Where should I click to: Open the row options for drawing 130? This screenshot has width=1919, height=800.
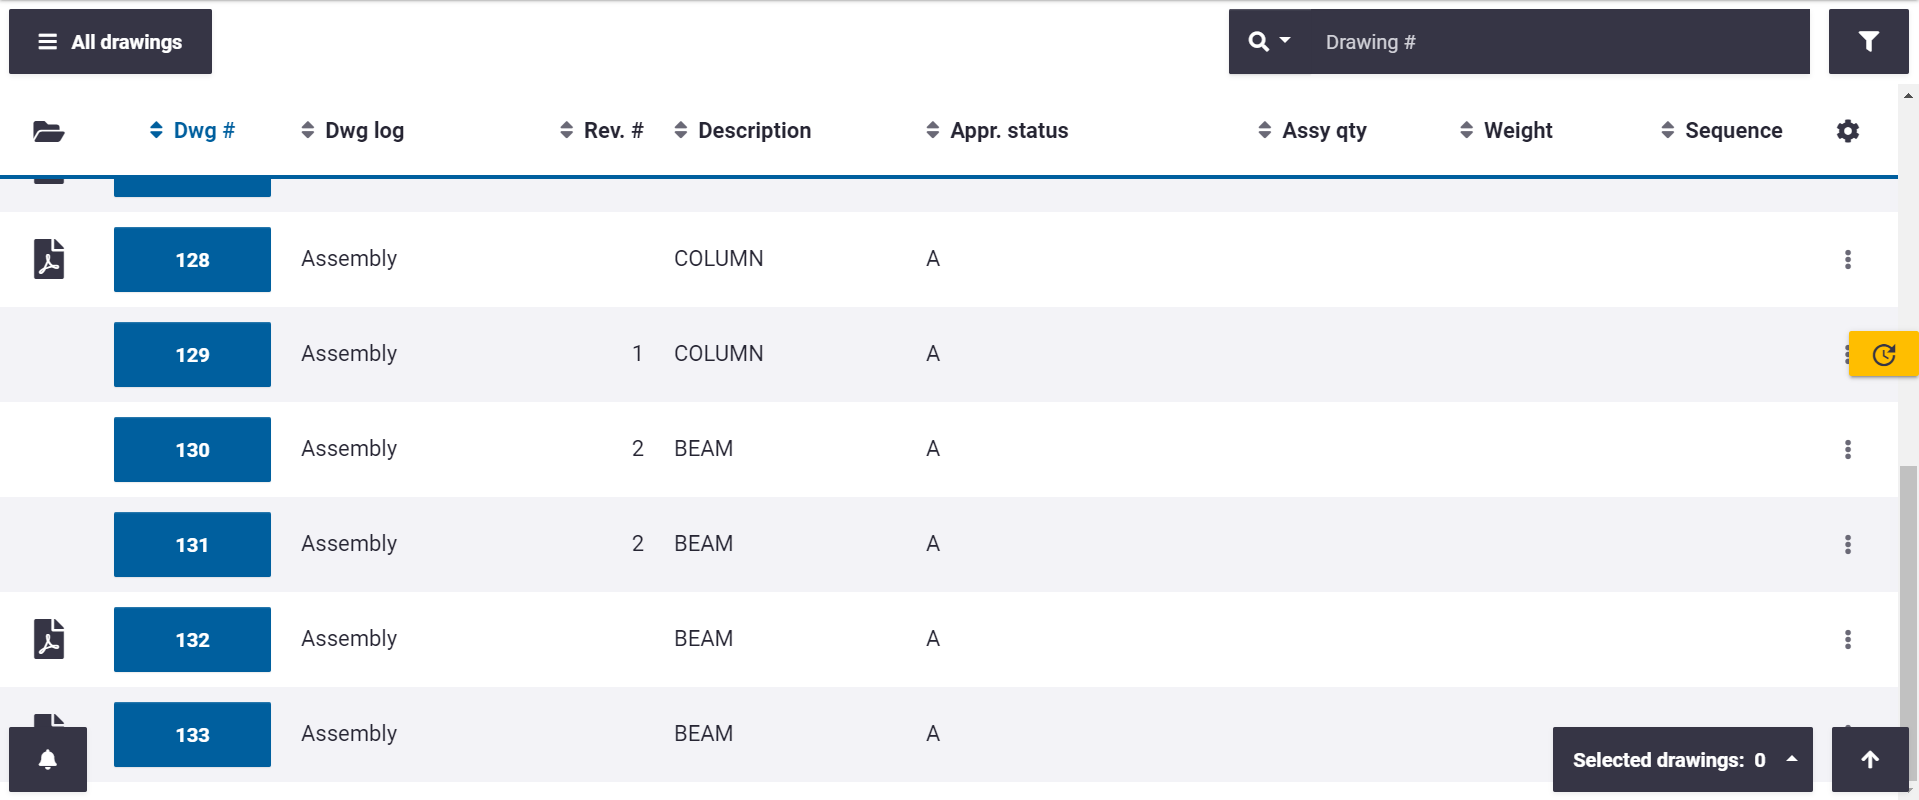(1847, 450)
